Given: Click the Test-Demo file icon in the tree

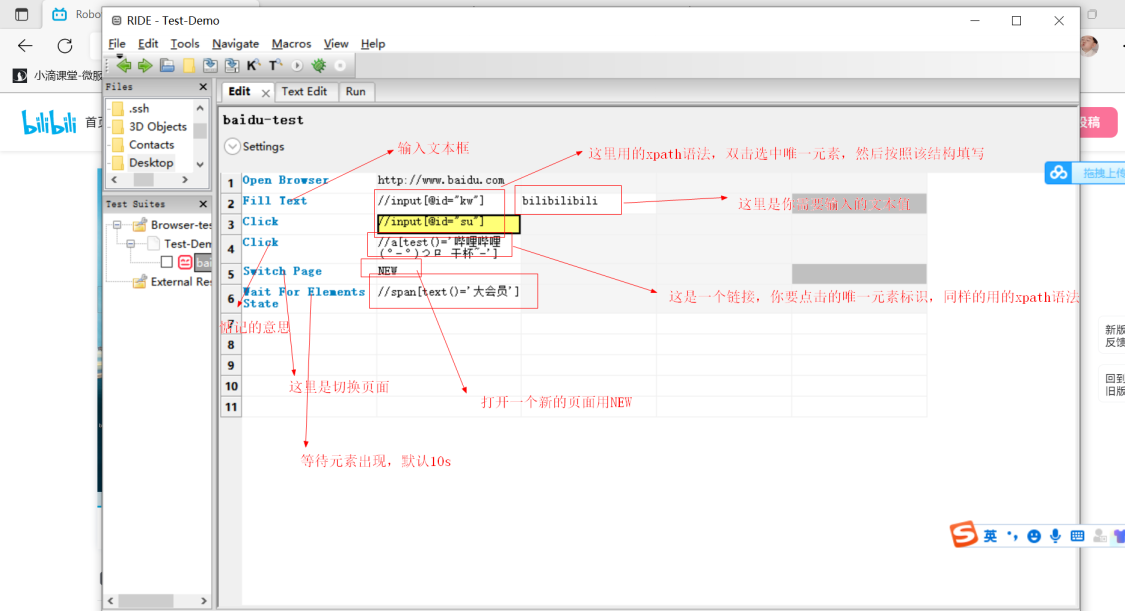Looking at the screenshot, I should (153, 243).
